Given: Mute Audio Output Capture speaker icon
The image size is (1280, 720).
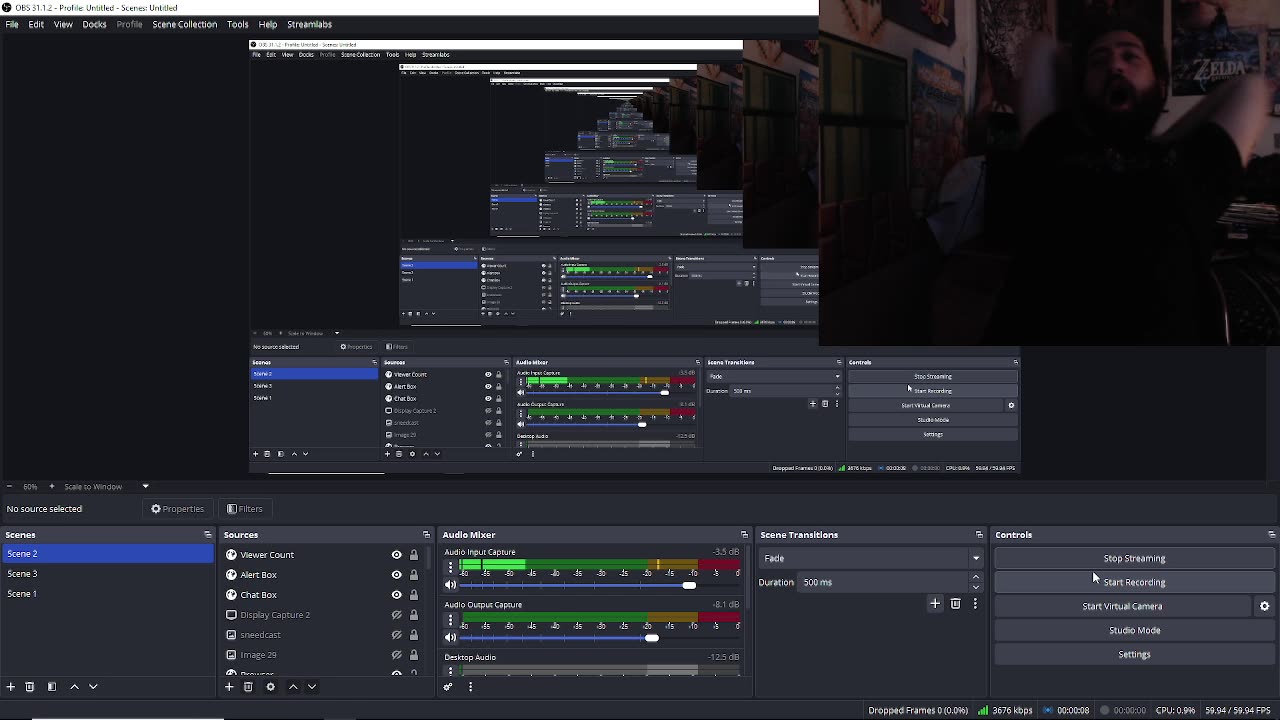Looking at the screenshot, I should click(450, 638).
